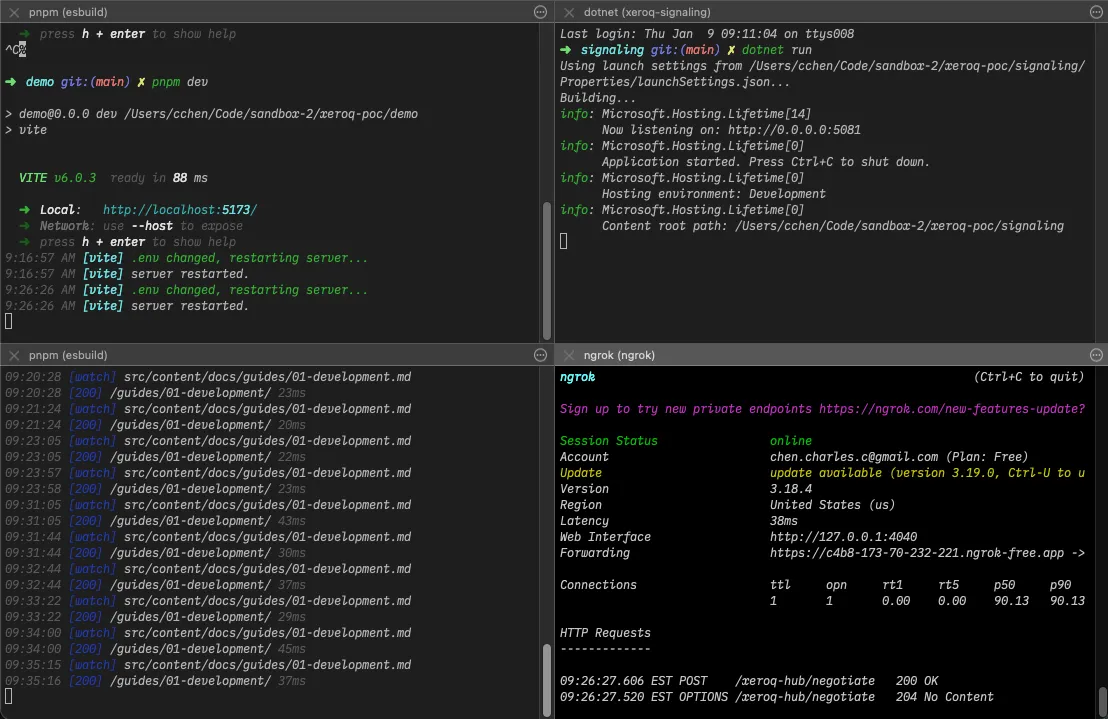
Task: Click the OPTIONS /xeroq-hub/negotiate 204 request
Action: [777, 697]
